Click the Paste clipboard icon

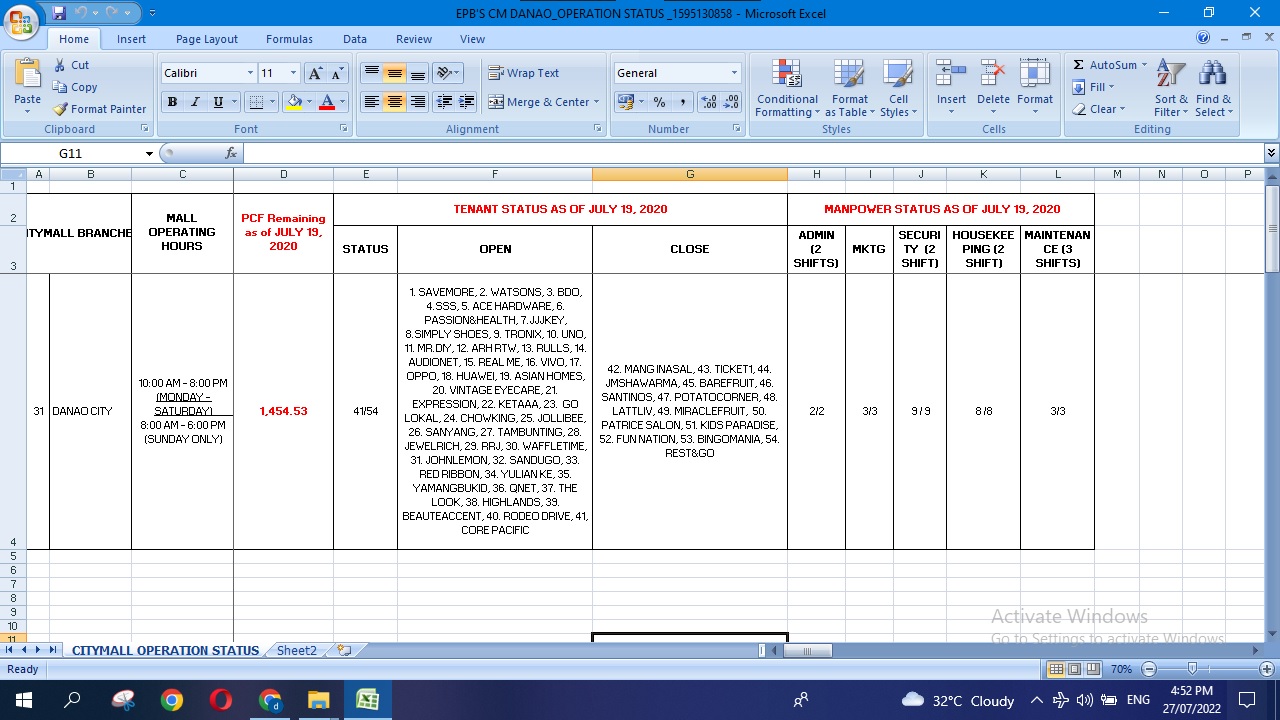27,74
